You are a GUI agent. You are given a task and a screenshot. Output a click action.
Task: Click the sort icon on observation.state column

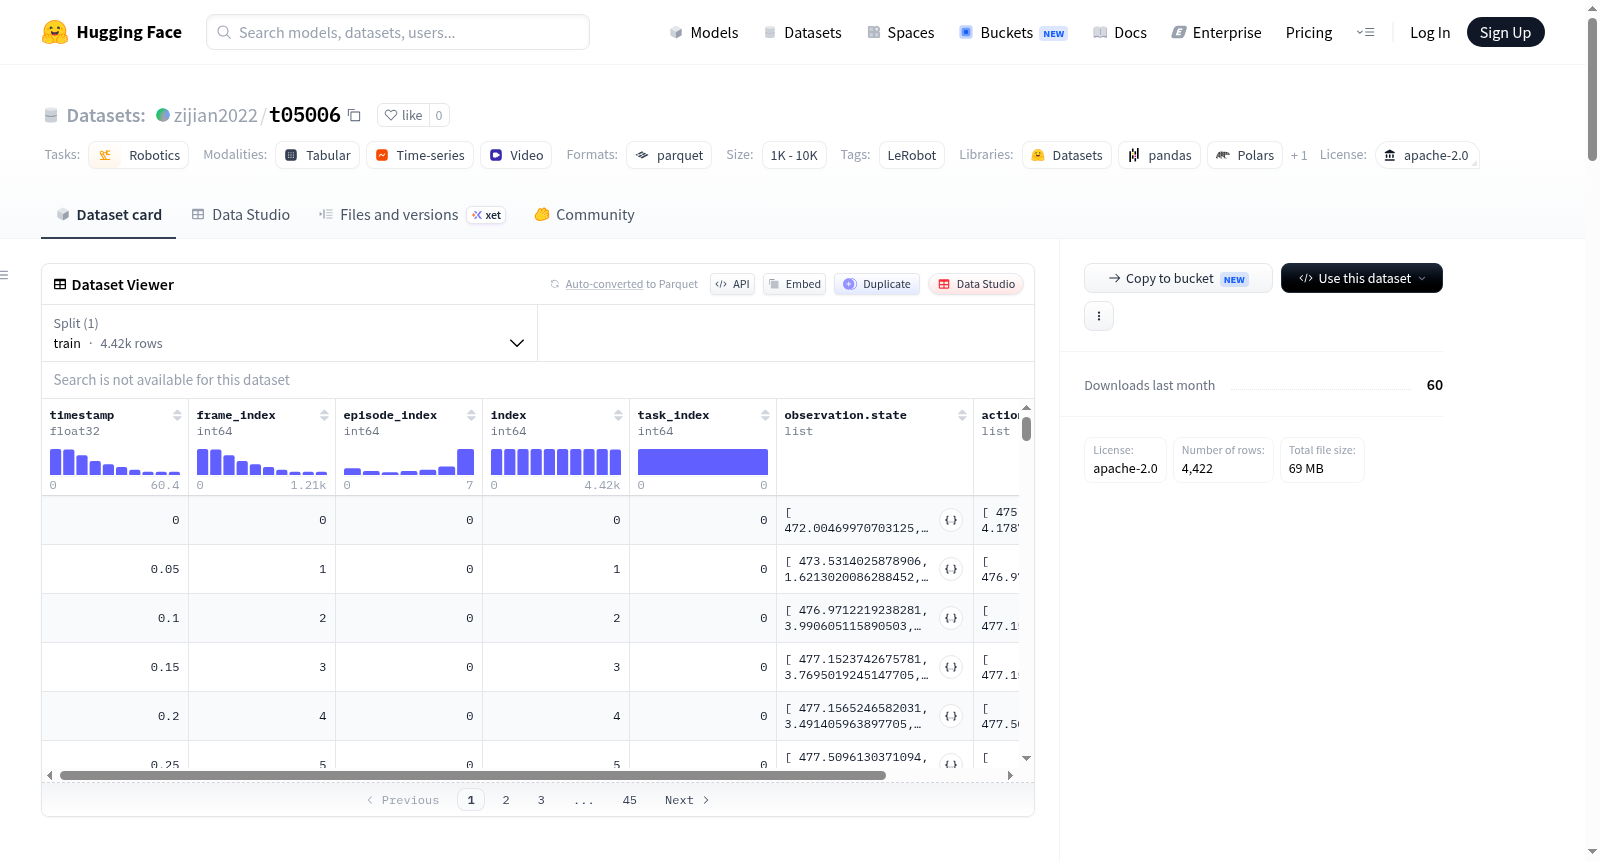pyautogui.click(x=962, y=415)
